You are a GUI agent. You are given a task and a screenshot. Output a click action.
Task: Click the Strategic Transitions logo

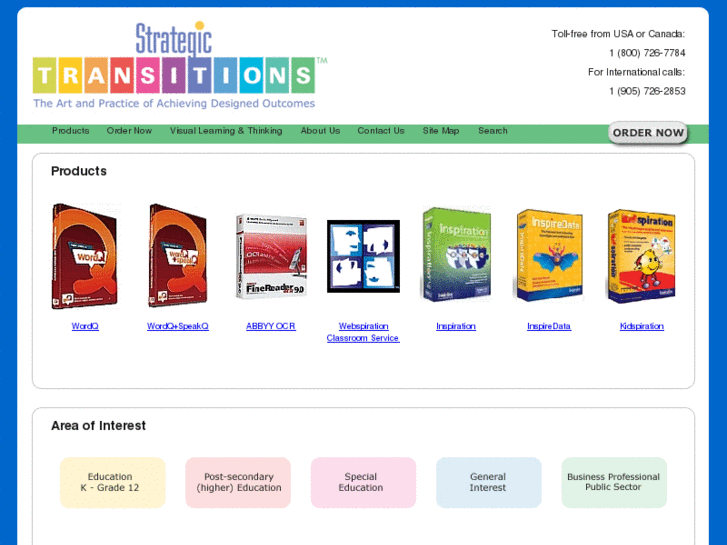pos(180,65)
